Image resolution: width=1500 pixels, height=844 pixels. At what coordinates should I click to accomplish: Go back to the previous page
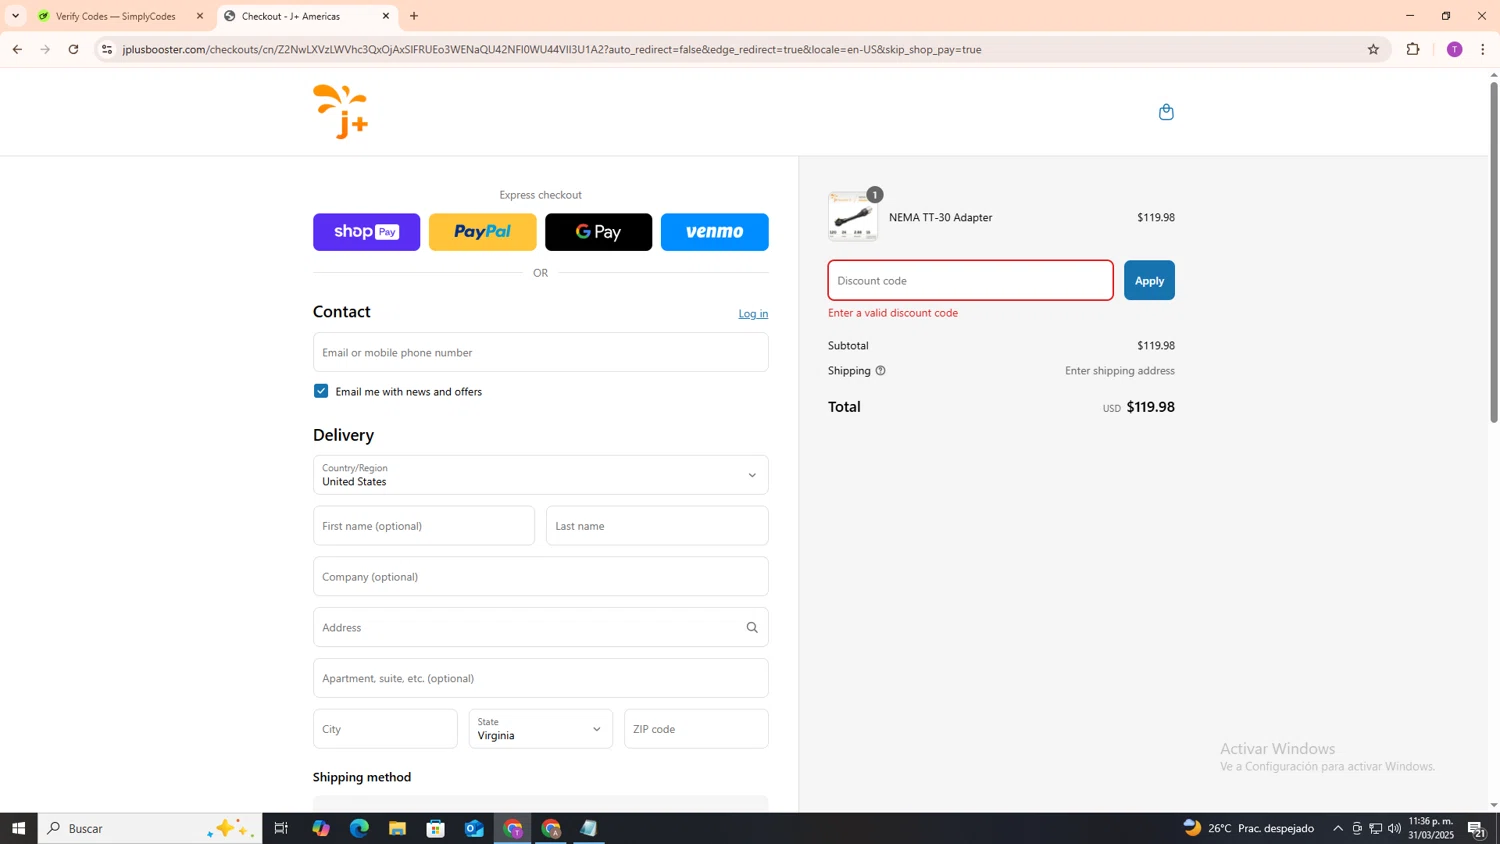pyautogui.click(x=17, y=49)
